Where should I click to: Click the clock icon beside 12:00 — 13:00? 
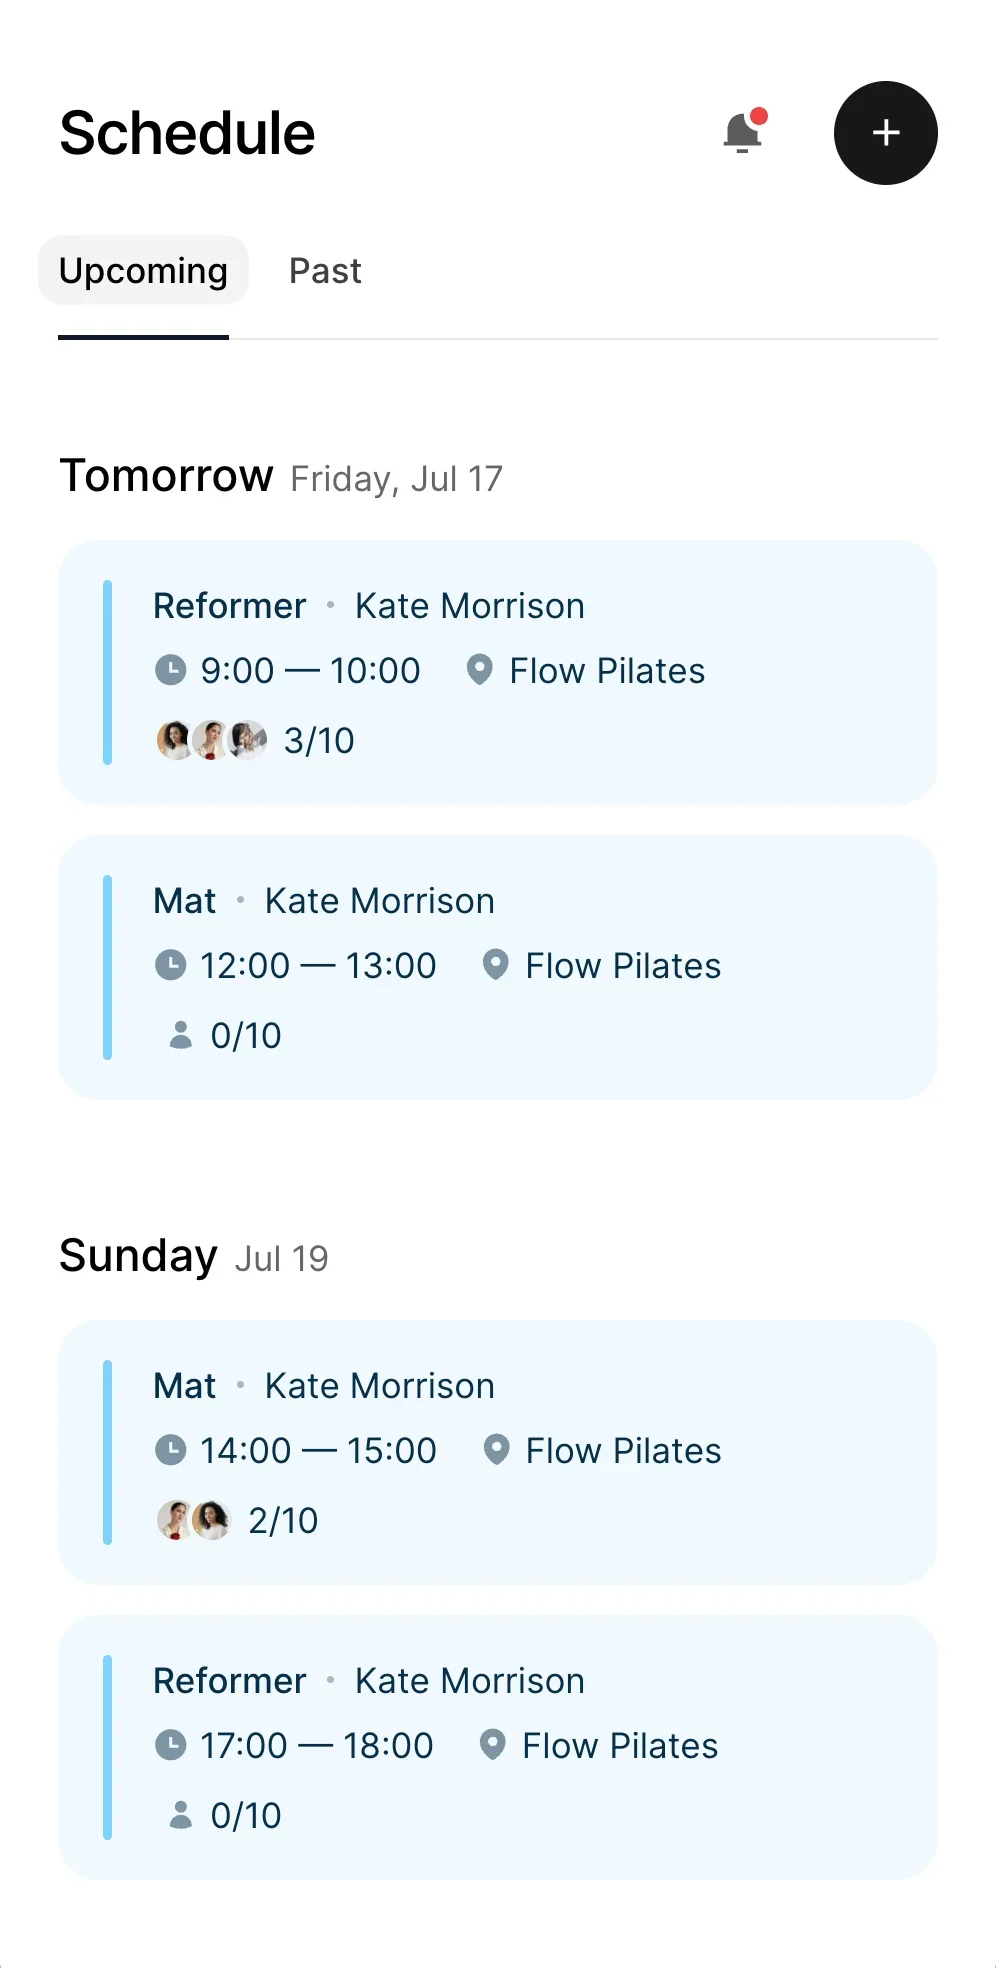click(171, 965)
